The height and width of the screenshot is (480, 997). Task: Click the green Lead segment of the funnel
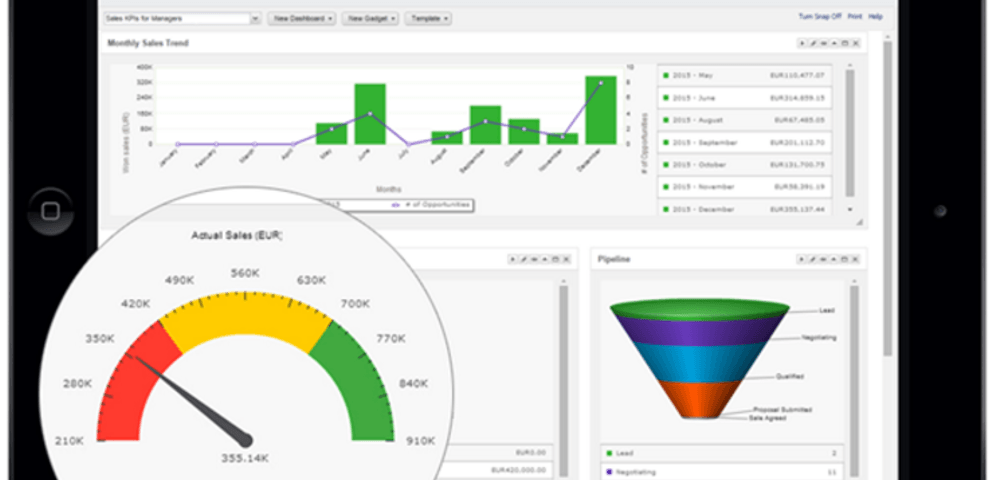pos(699,309)
